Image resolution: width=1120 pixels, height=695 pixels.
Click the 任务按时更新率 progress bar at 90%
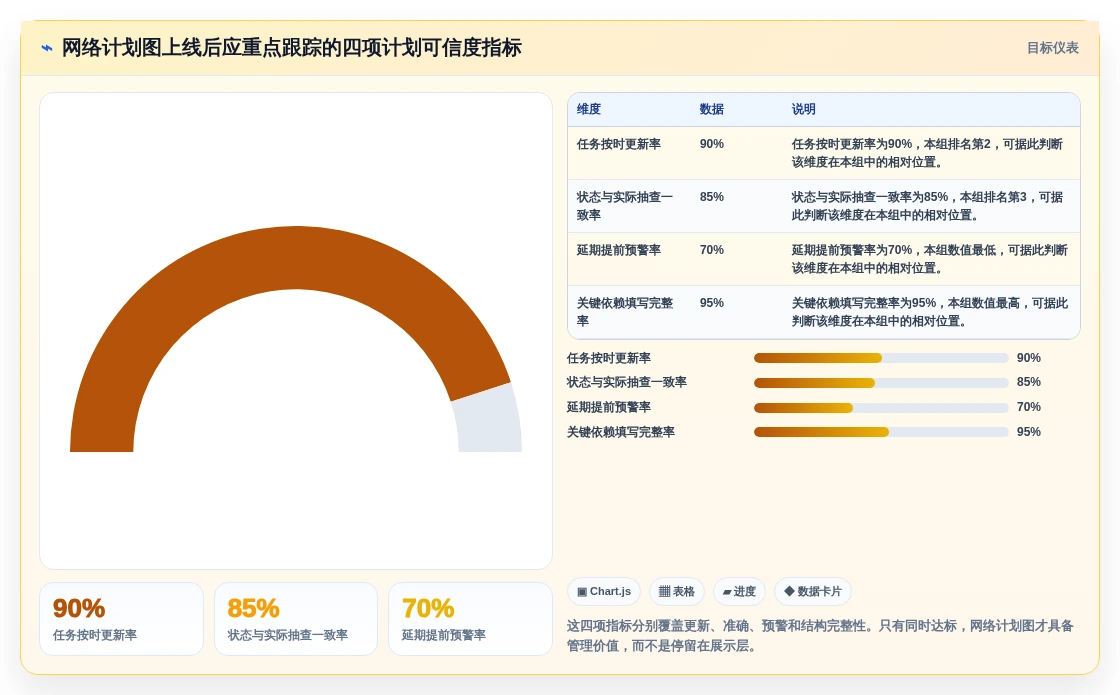(x=881, y=358)
